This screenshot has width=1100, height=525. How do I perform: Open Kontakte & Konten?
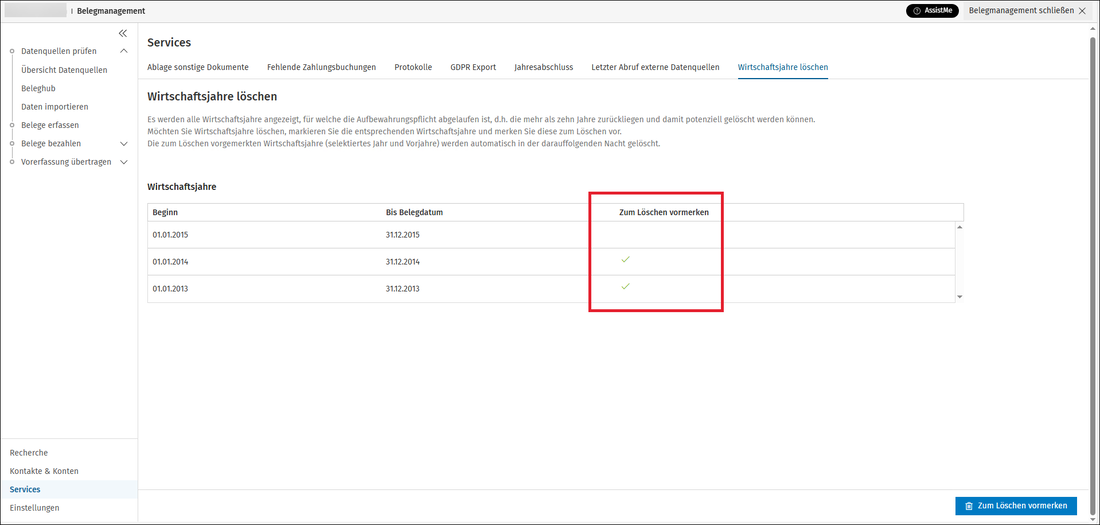[44, 471]
